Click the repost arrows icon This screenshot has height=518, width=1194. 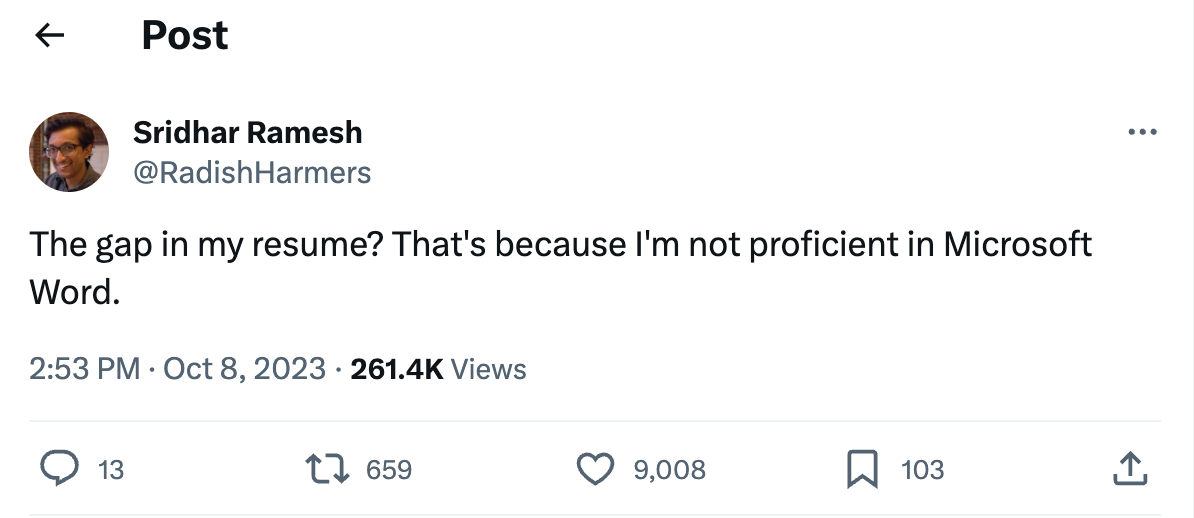[329, 469]
